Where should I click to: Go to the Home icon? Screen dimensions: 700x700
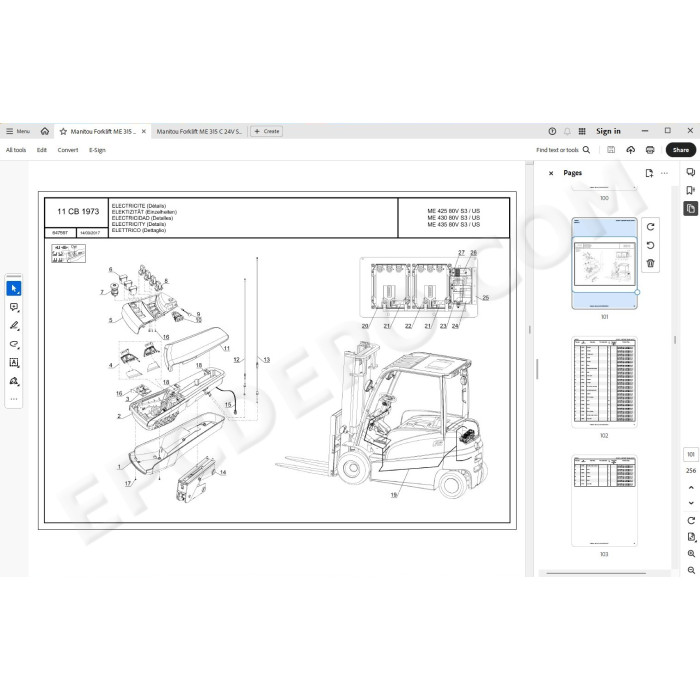click(x=45, y=131)
